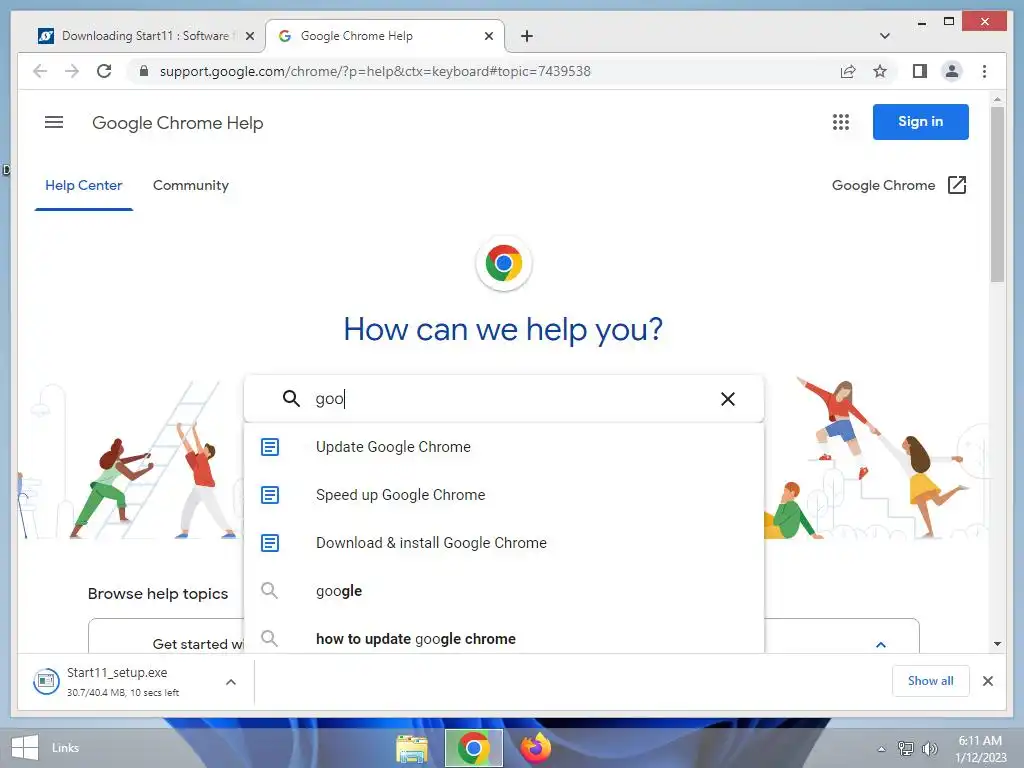Open network tray icon

pos(906,749)
